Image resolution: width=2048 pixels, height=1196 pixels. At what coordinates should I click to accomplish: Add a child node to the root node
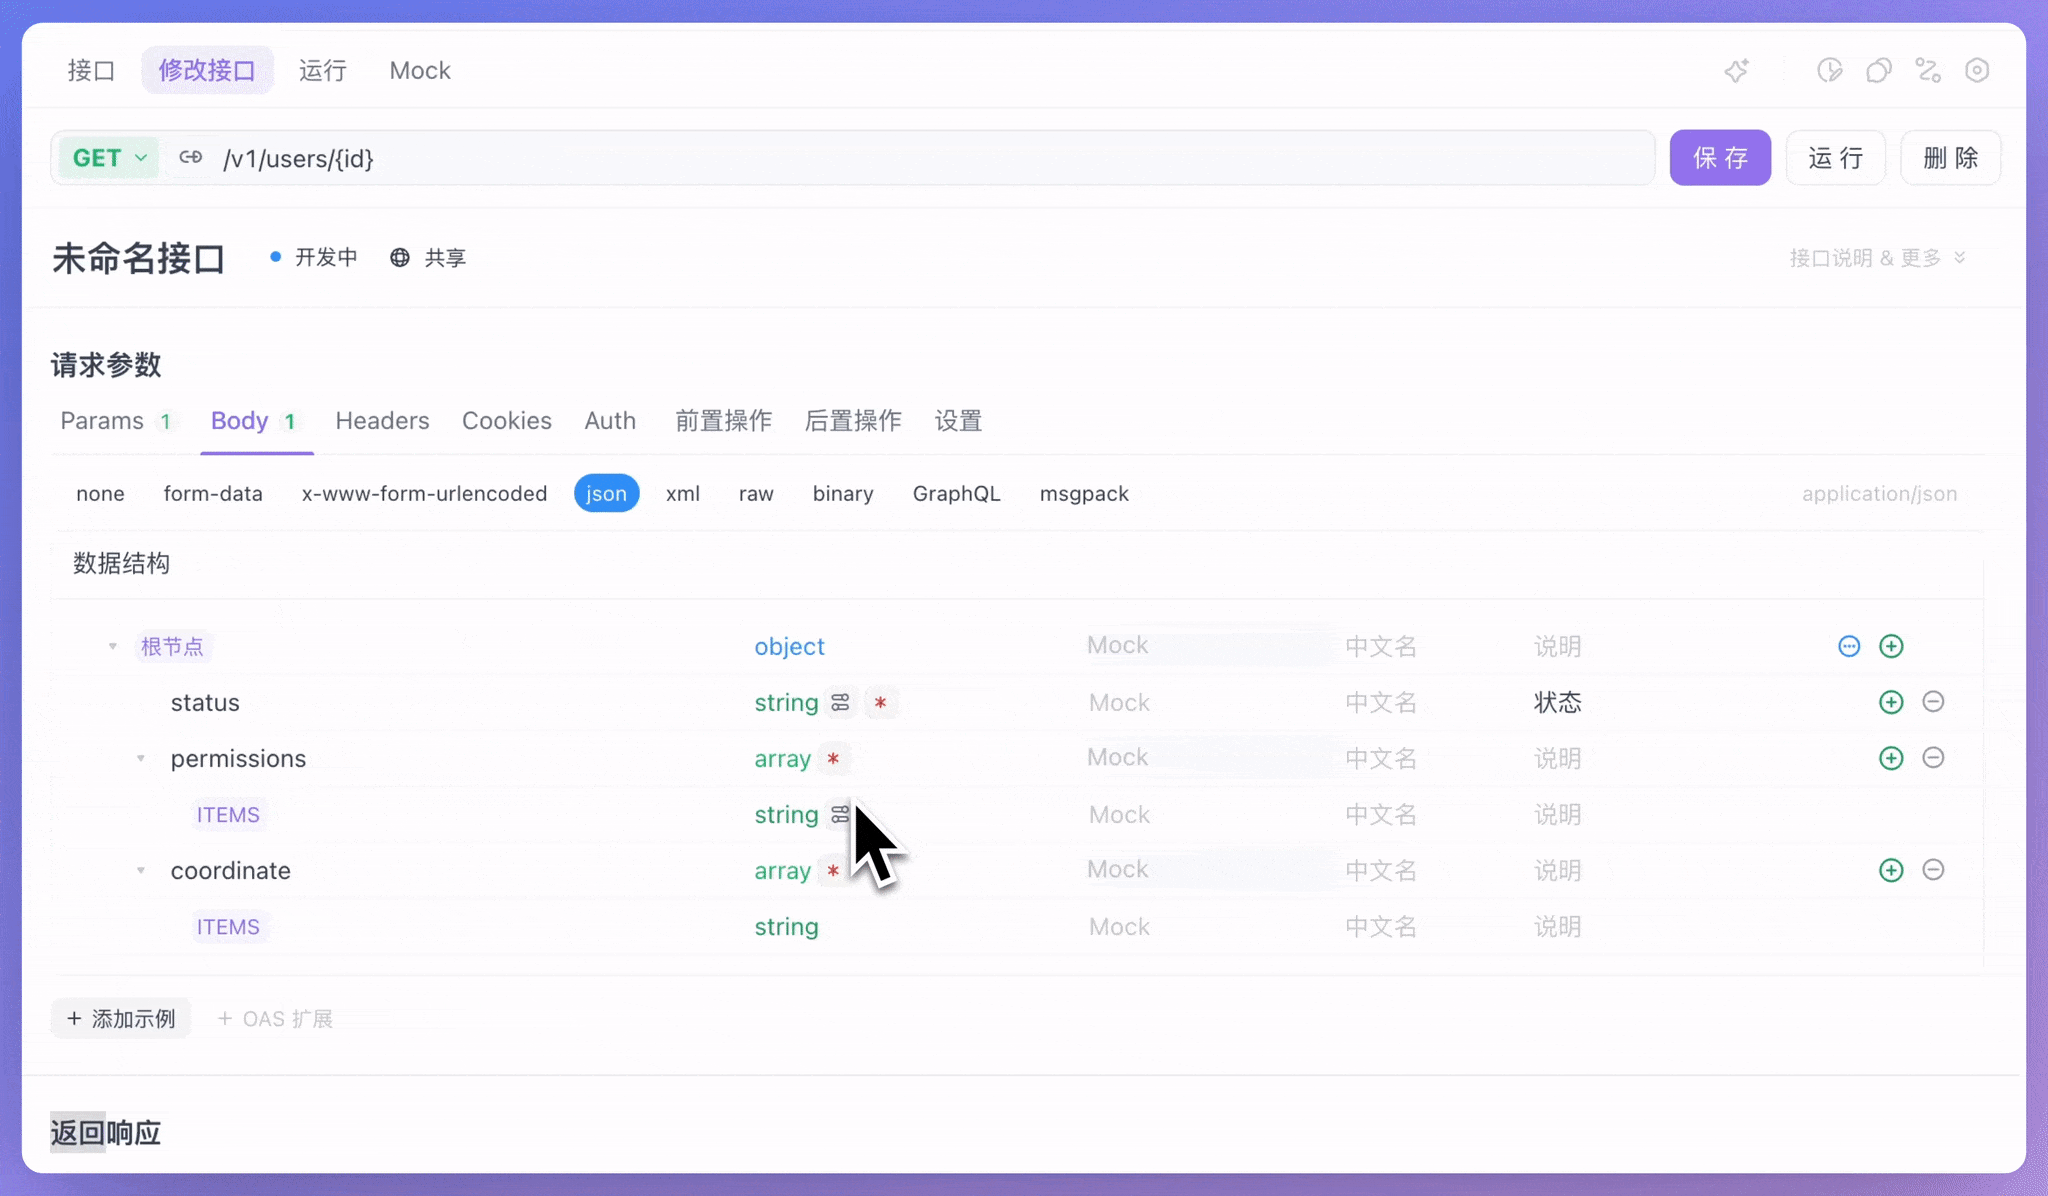1890,646
